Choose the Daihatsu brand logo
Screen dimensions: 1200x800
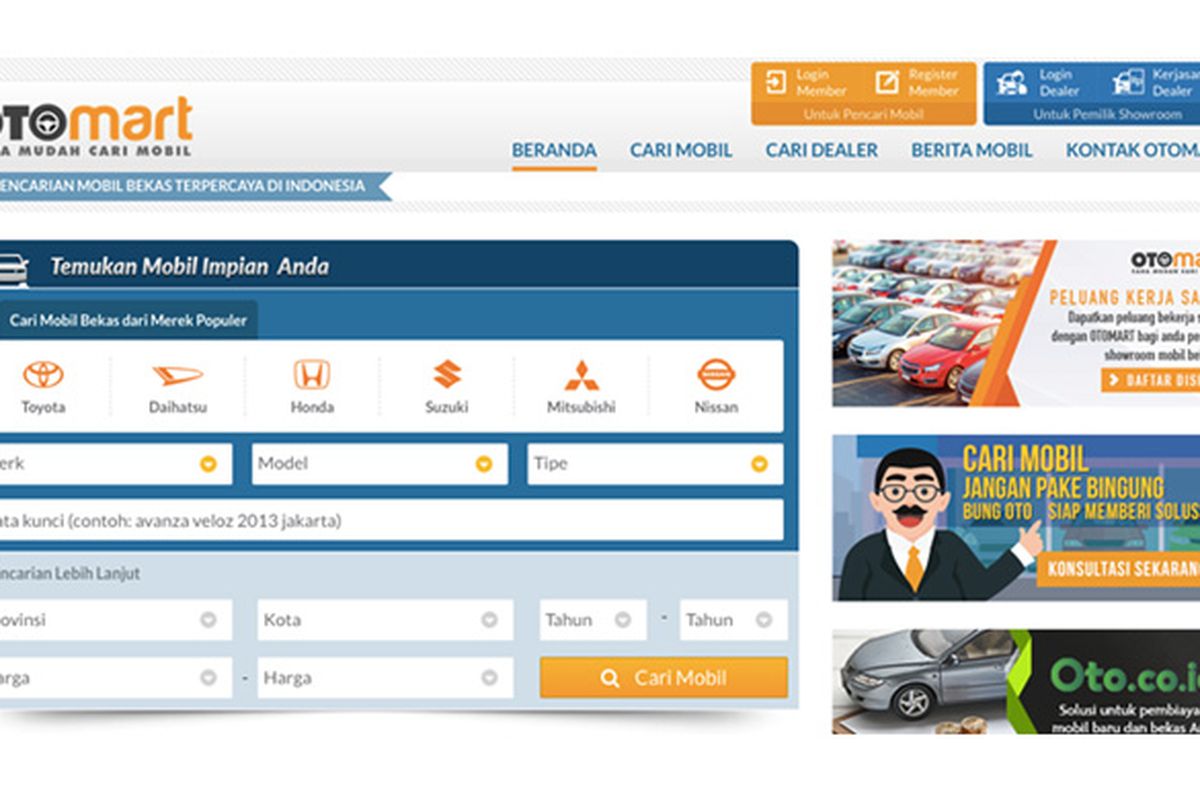tap(177, 376)
